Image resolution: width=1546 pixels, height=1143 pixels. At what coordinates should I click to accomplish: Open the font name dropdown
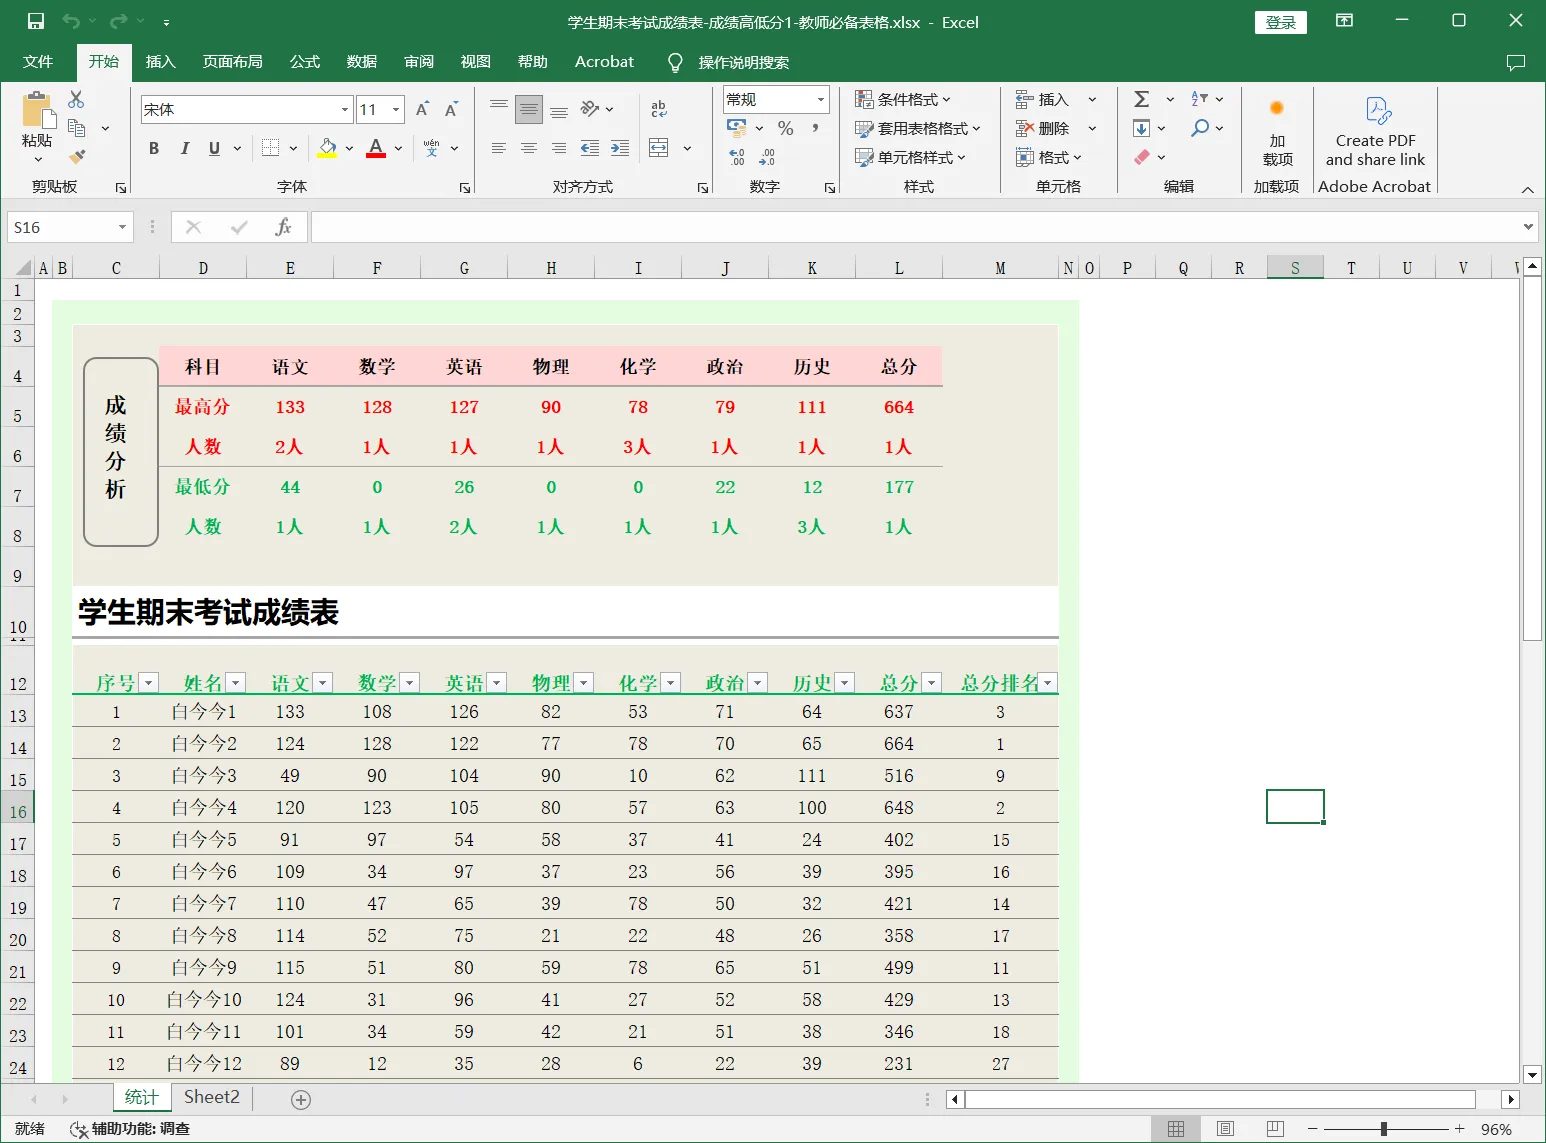(345, 109)
